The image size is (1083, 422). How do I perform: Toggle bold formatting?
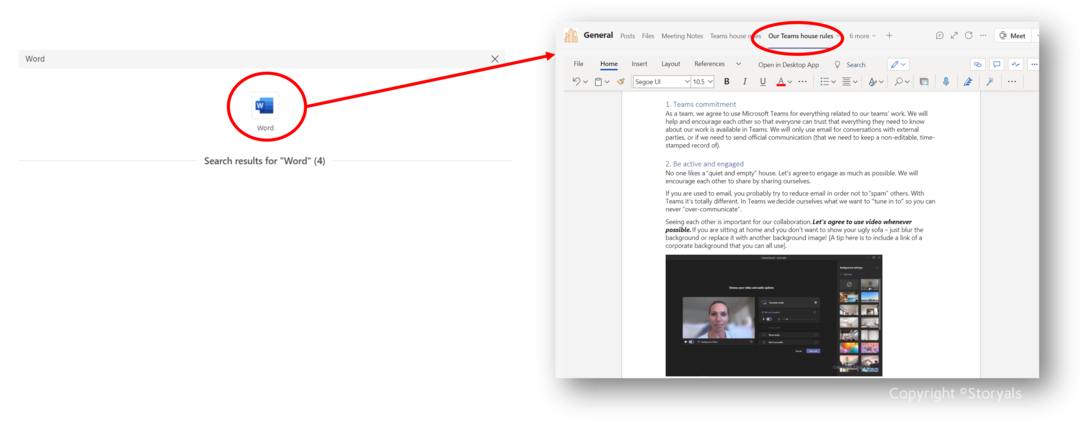click(x=727, y=81)
